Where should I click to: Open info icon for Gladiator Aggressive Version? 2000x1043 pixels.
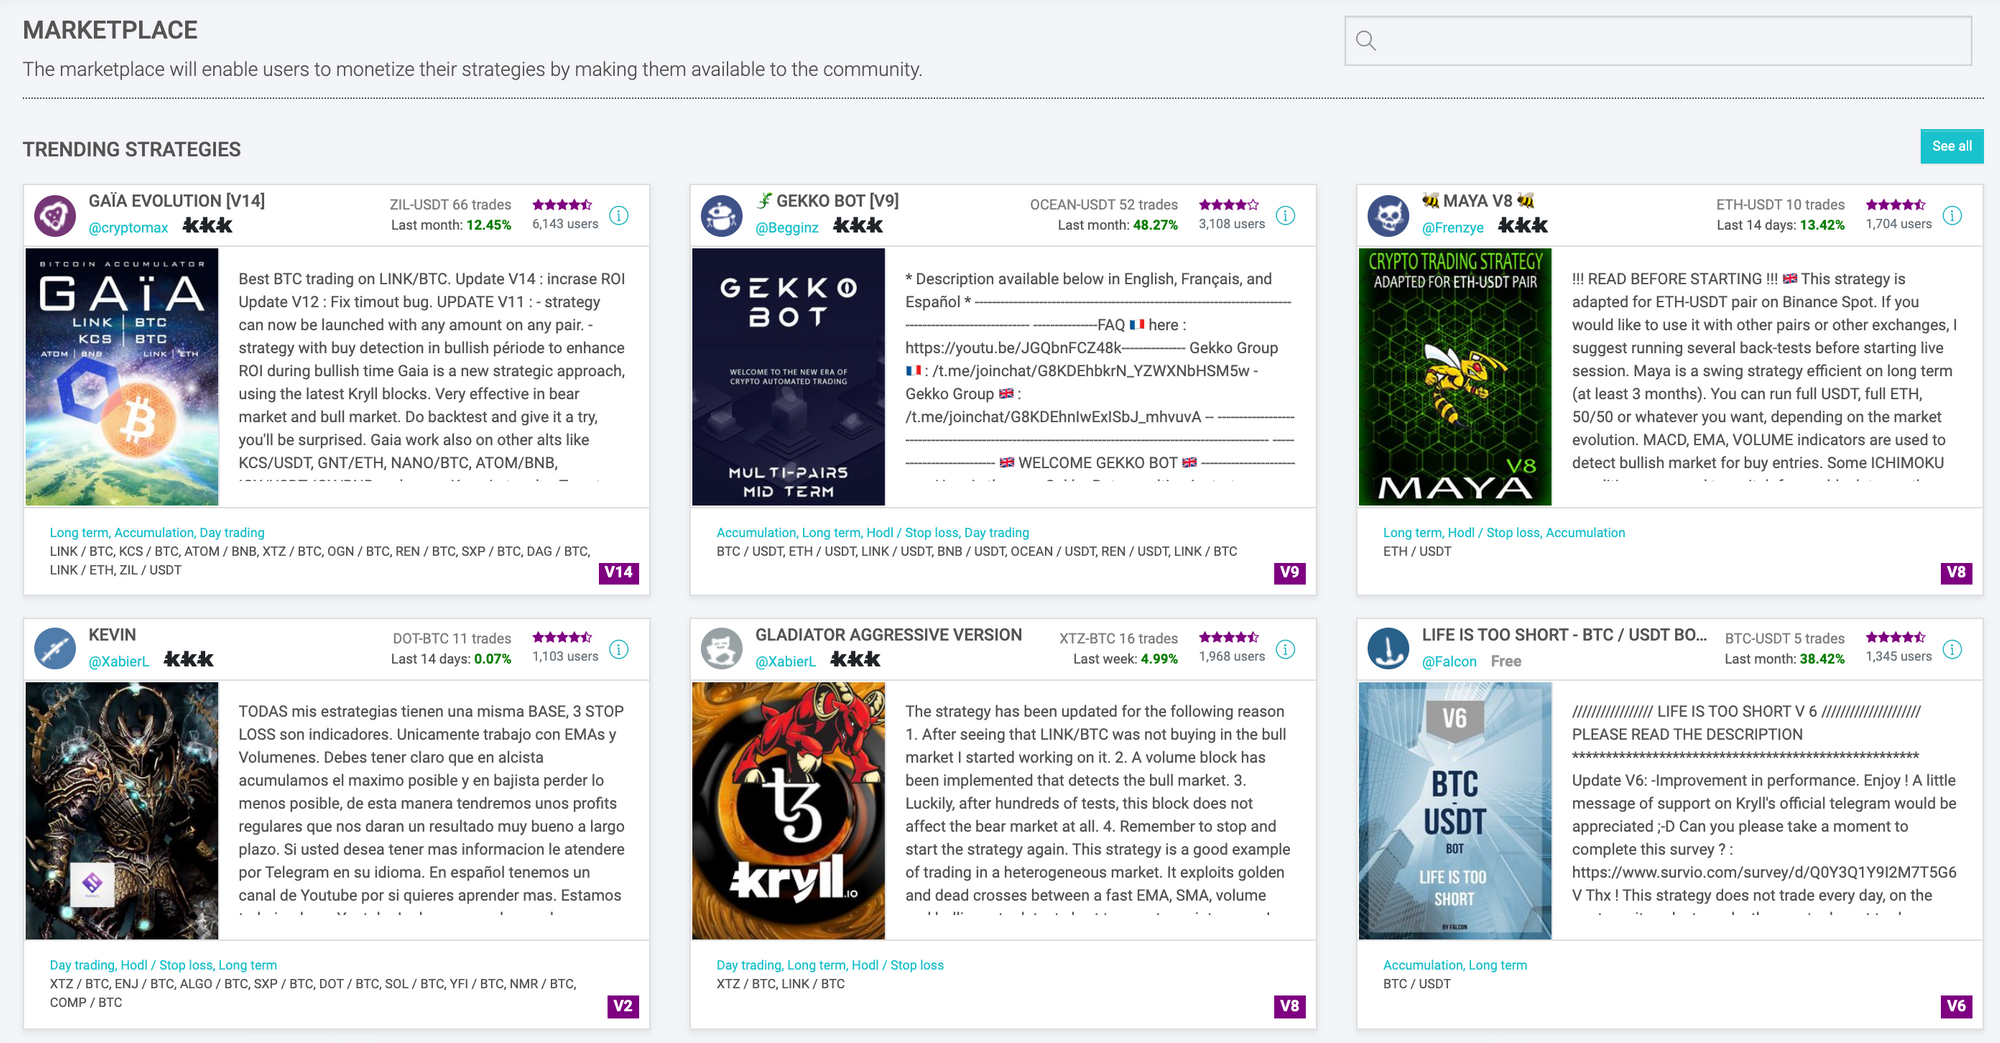click(x=1286, y=650)
